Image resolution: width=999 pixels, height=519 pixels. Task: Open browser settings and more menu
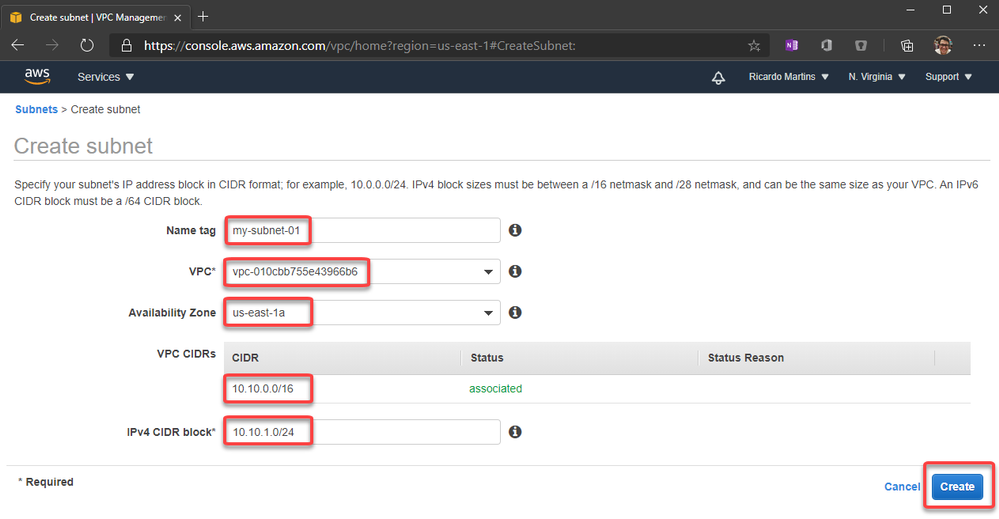(x=979, y=45)
